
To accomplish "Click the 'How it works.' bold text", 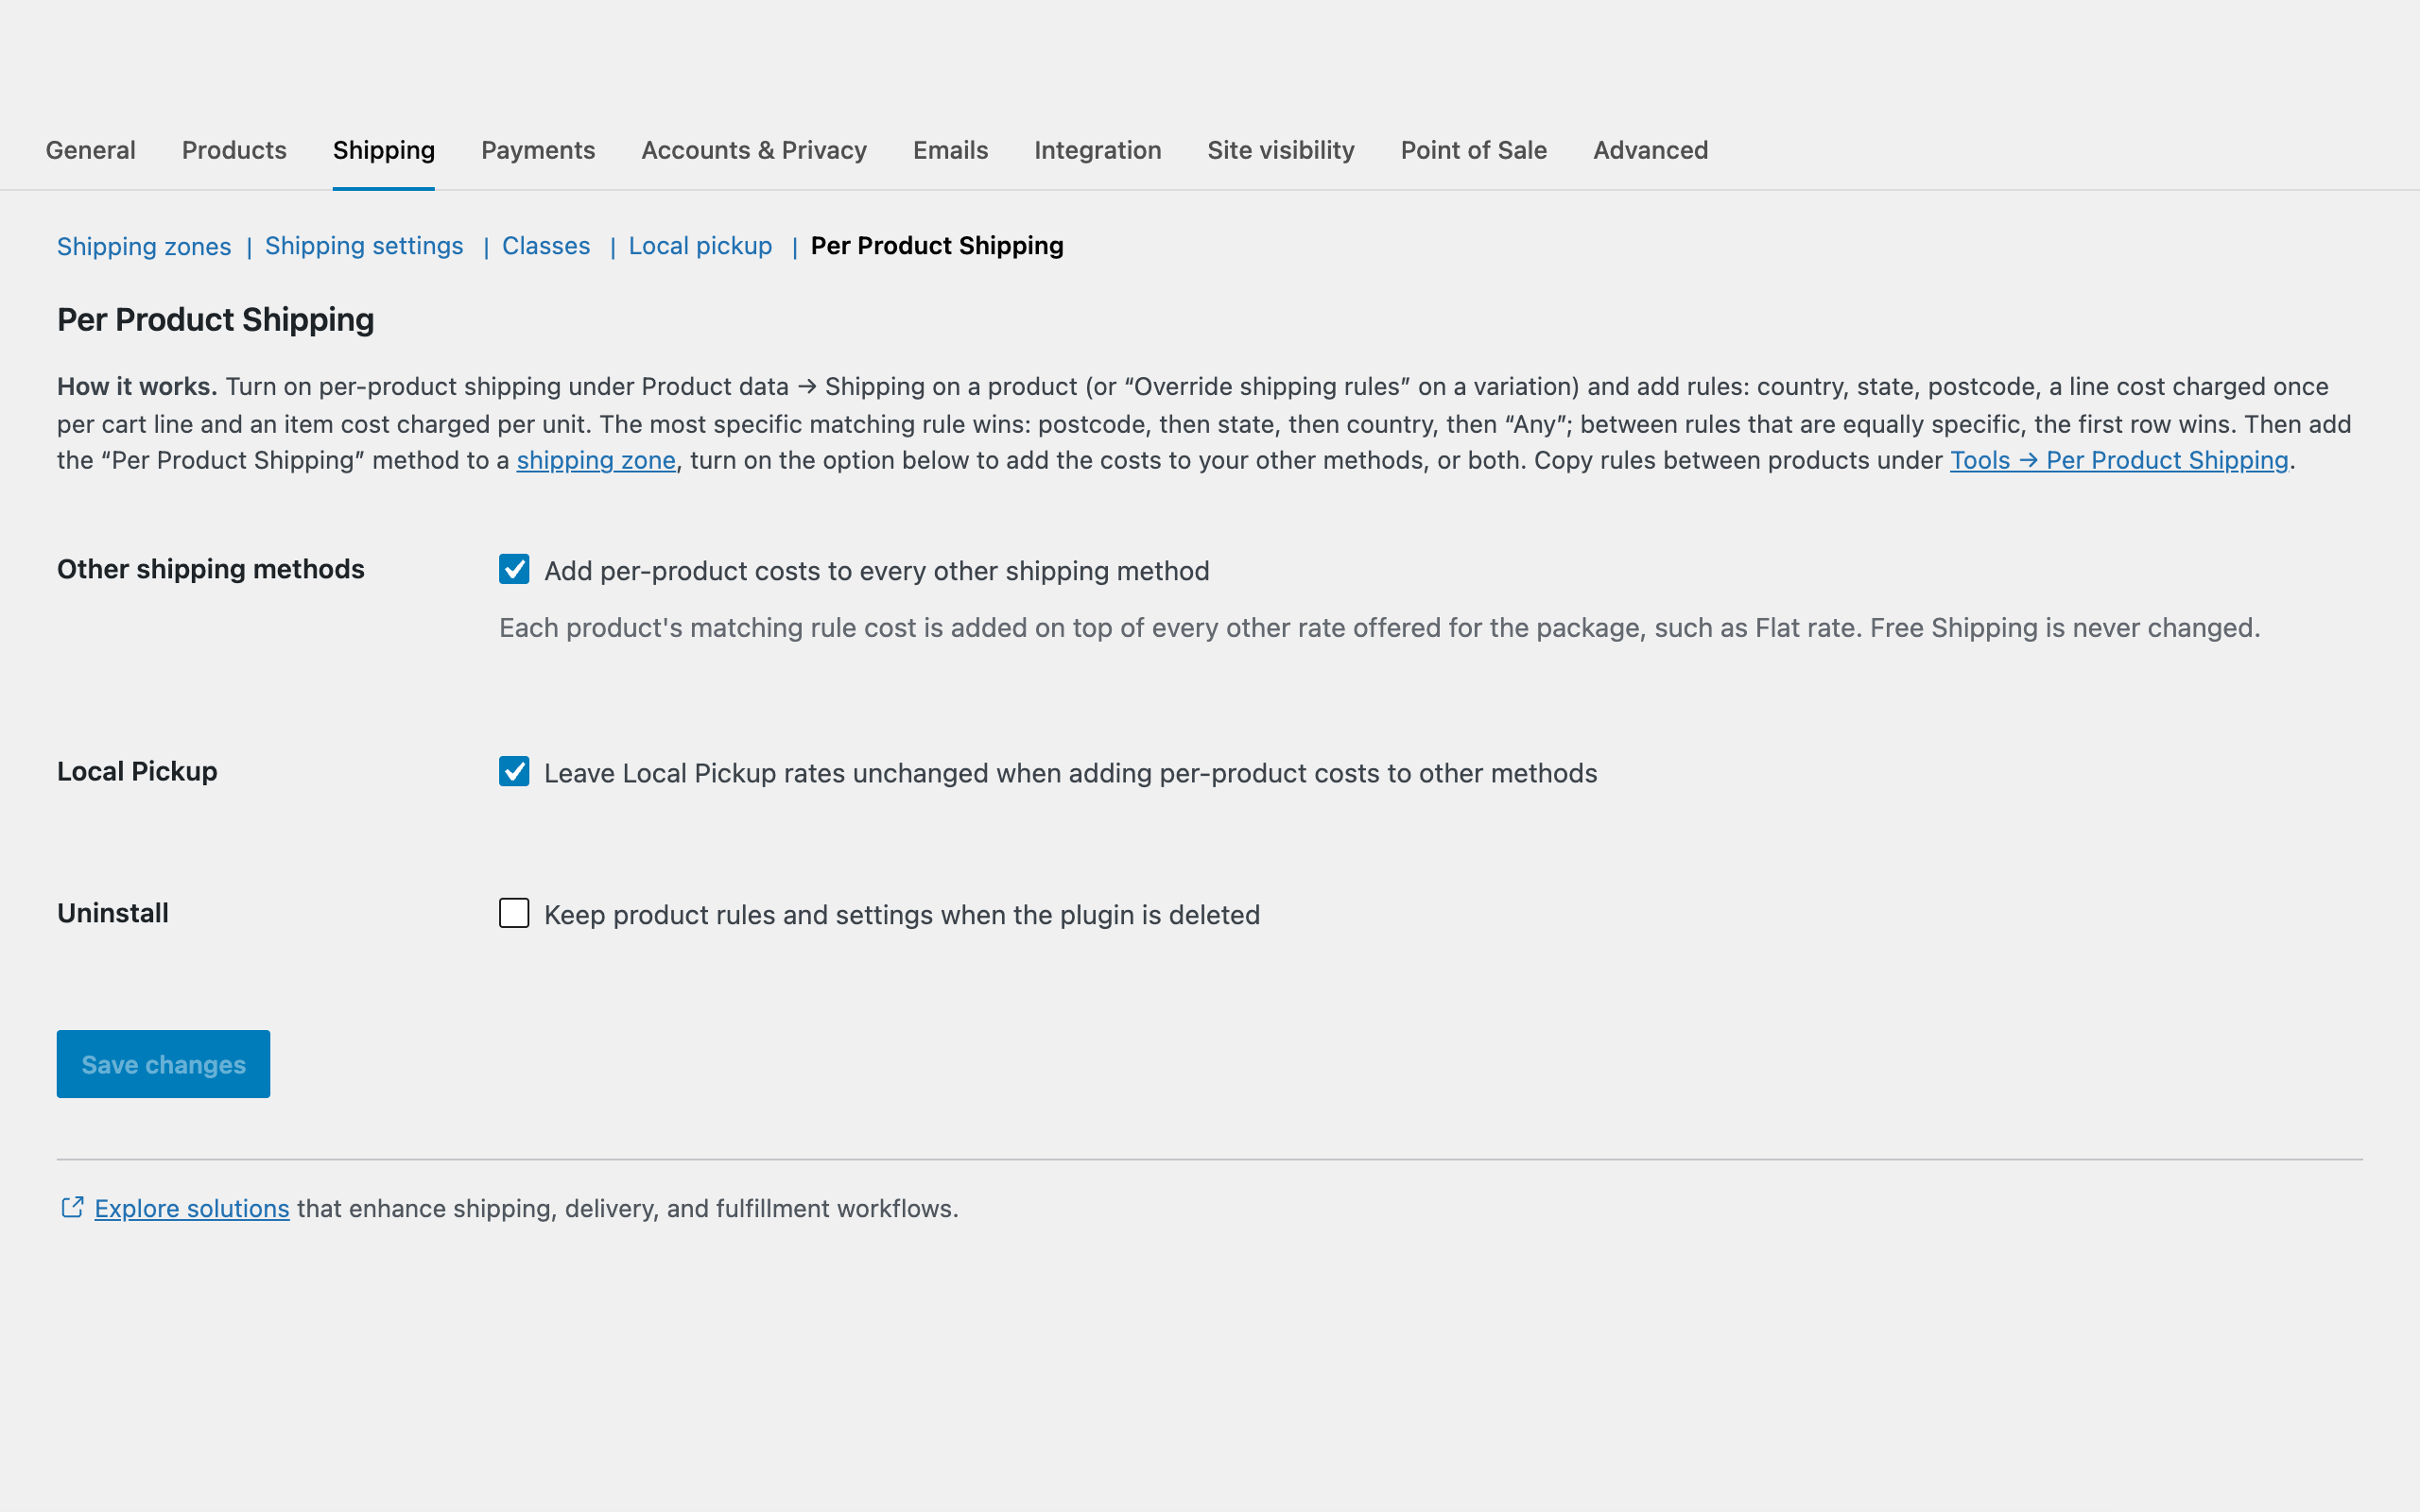I will [137, 386].
